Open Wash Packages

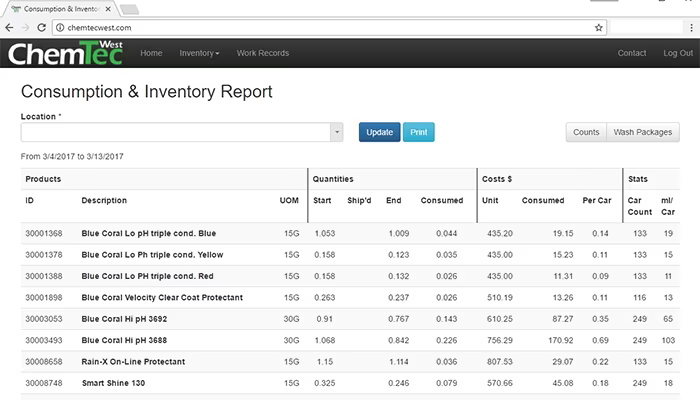643,132
